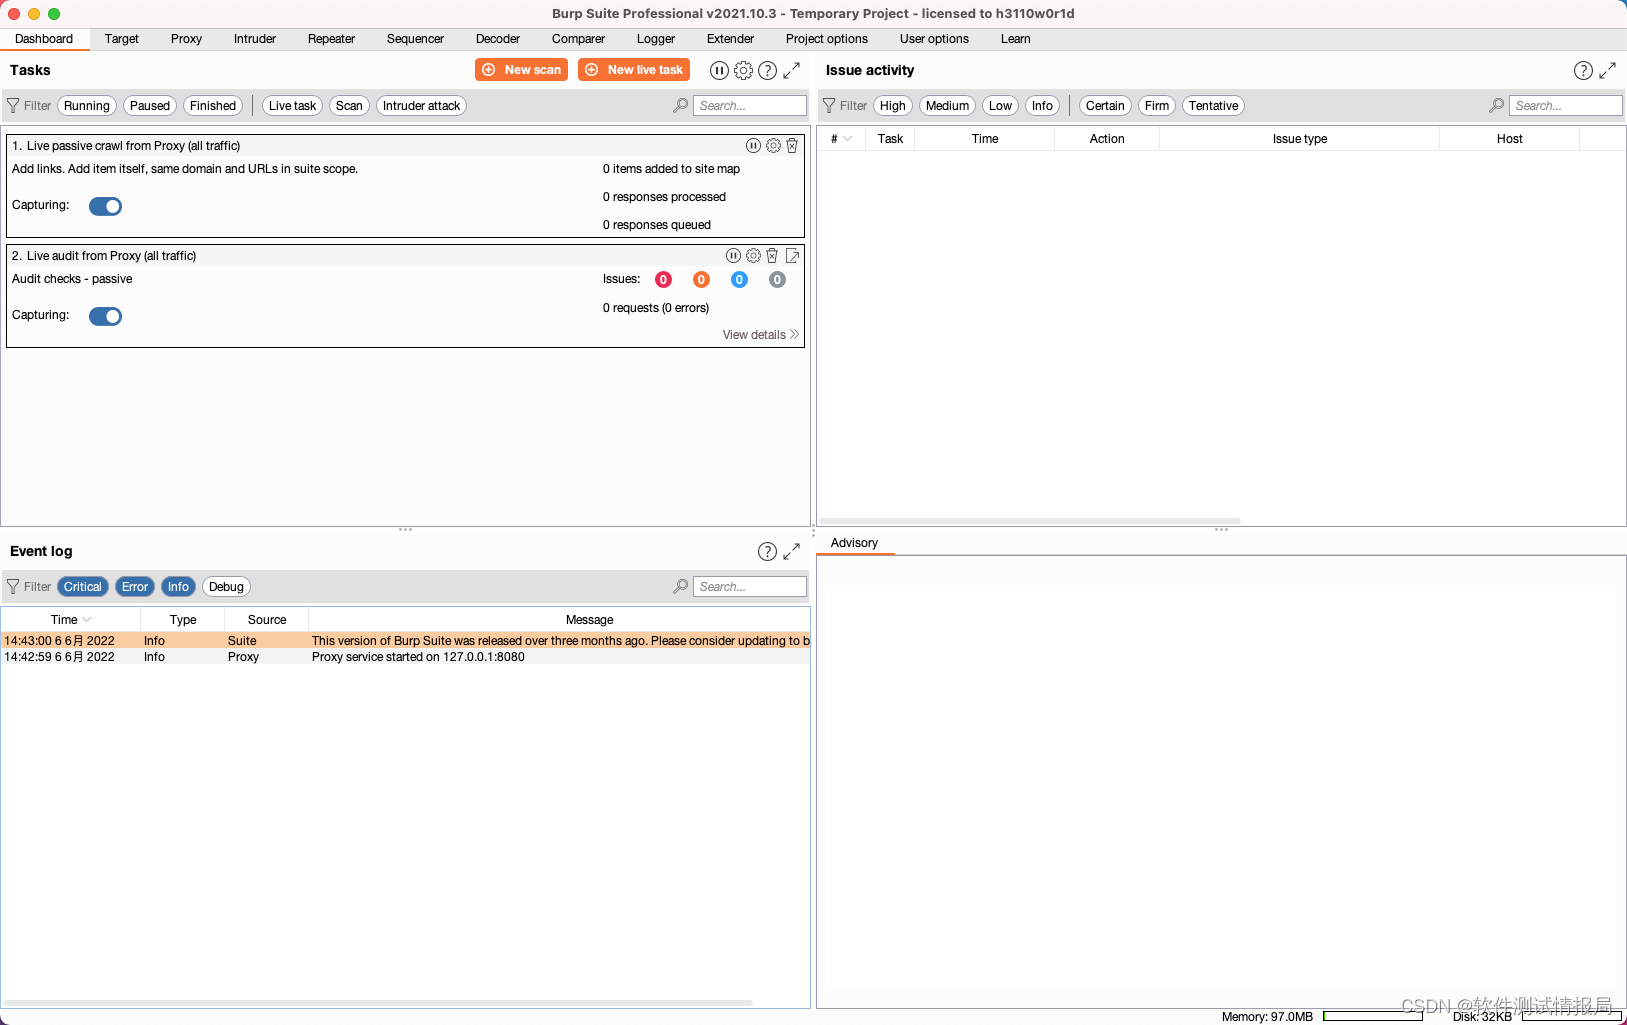Open settings for Live passive crawl task
This screenshot has height=1025, width=1627.
coord(773,146)
